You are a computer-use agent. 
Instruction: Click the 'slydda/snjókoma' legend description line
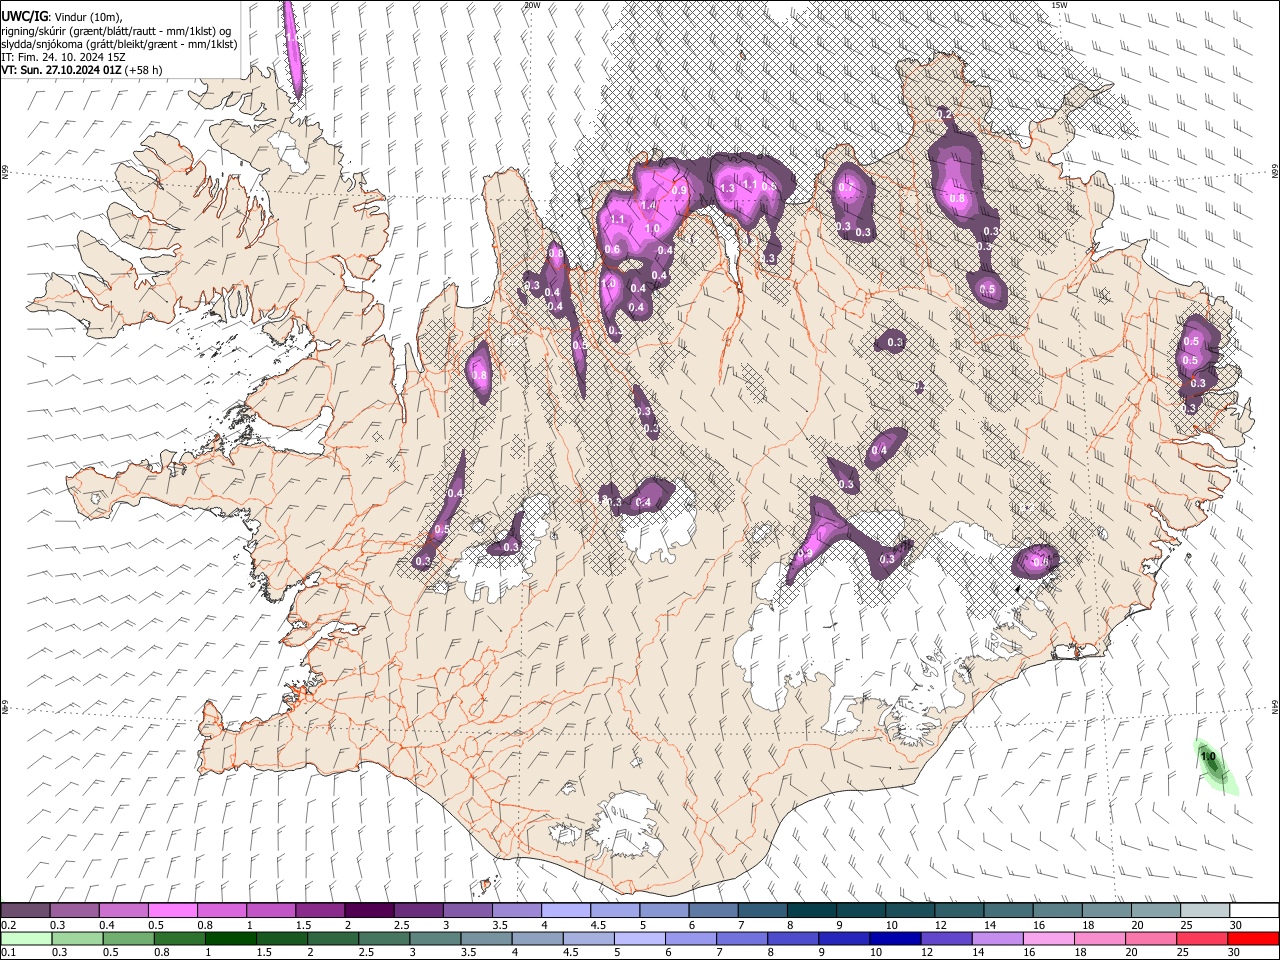click(120, 44)
